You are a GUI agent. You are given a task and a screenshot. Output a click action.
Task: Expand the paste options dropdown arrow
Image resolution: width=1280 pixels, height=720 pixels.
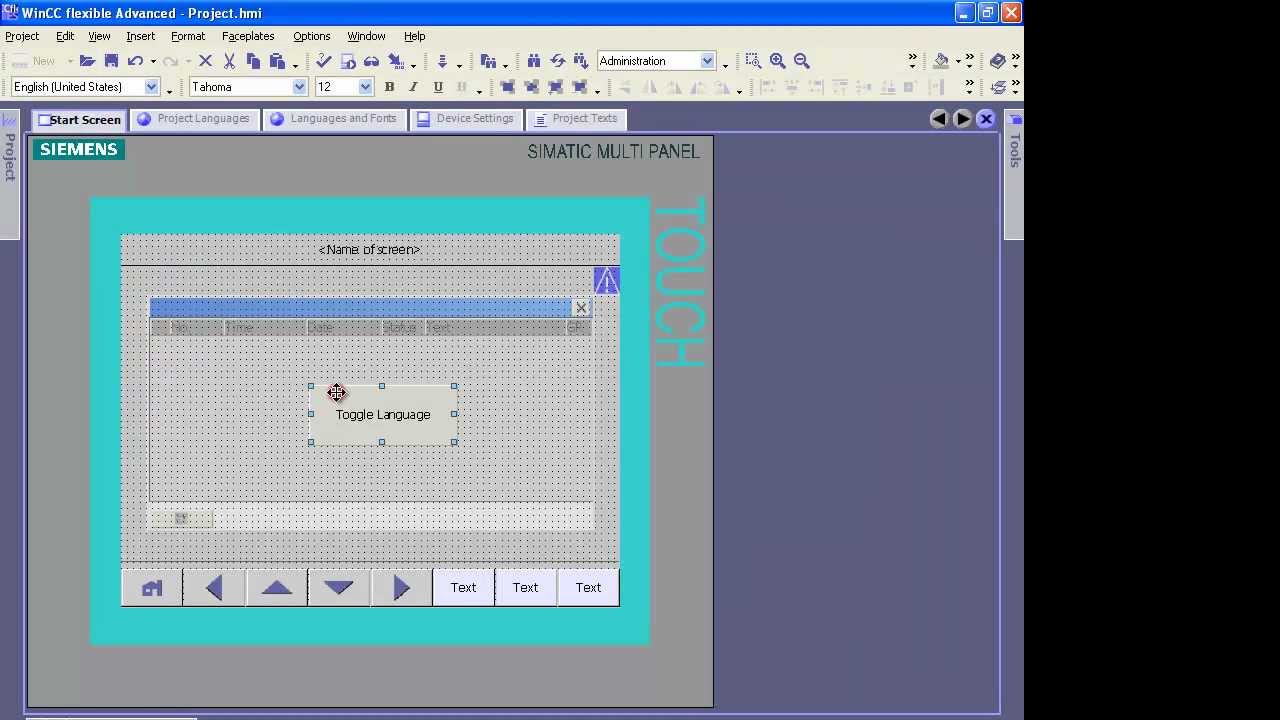tap(295, 64)
